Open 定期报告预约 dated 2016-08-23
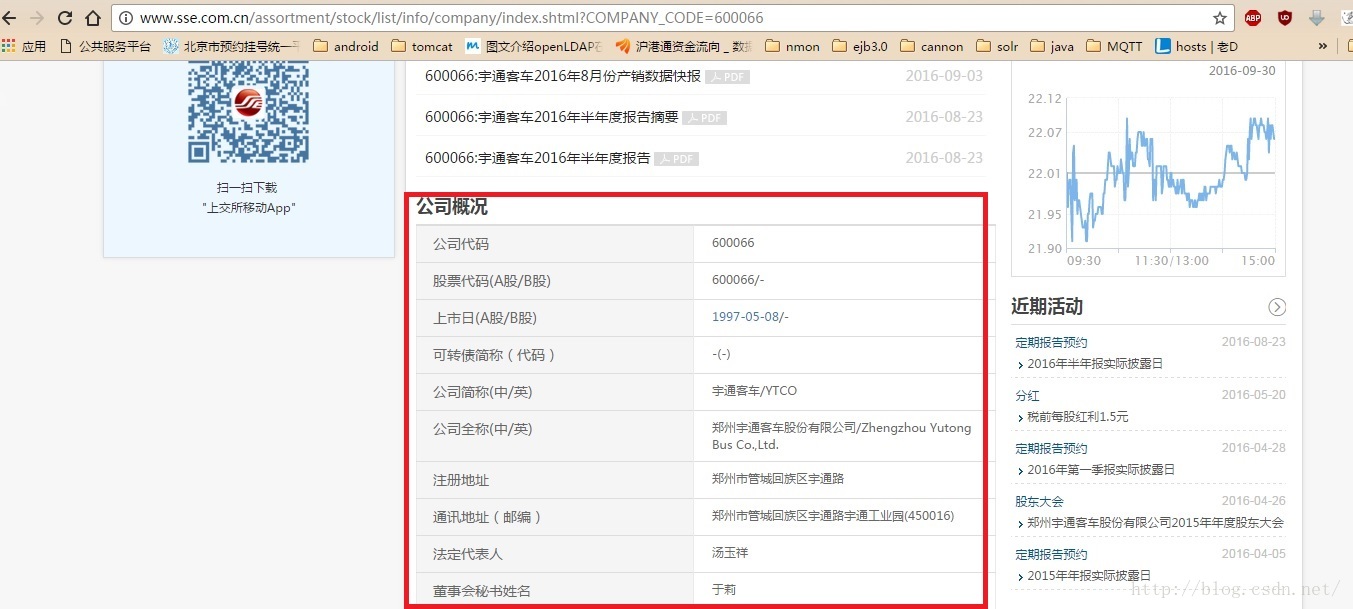This screenshot has height=609, width=1353. 1051,342
